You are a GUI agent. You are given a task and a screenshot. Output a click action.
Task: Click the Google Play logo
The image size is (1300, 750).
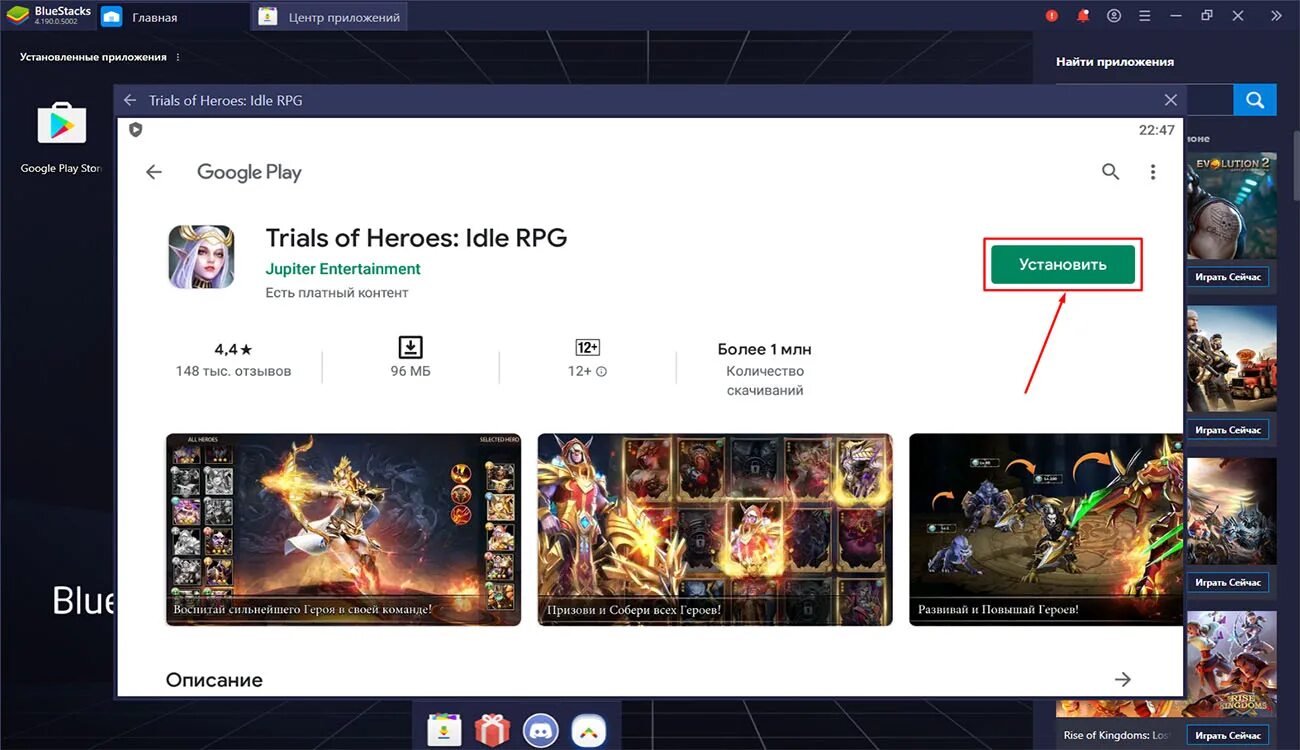coord(249,172)
